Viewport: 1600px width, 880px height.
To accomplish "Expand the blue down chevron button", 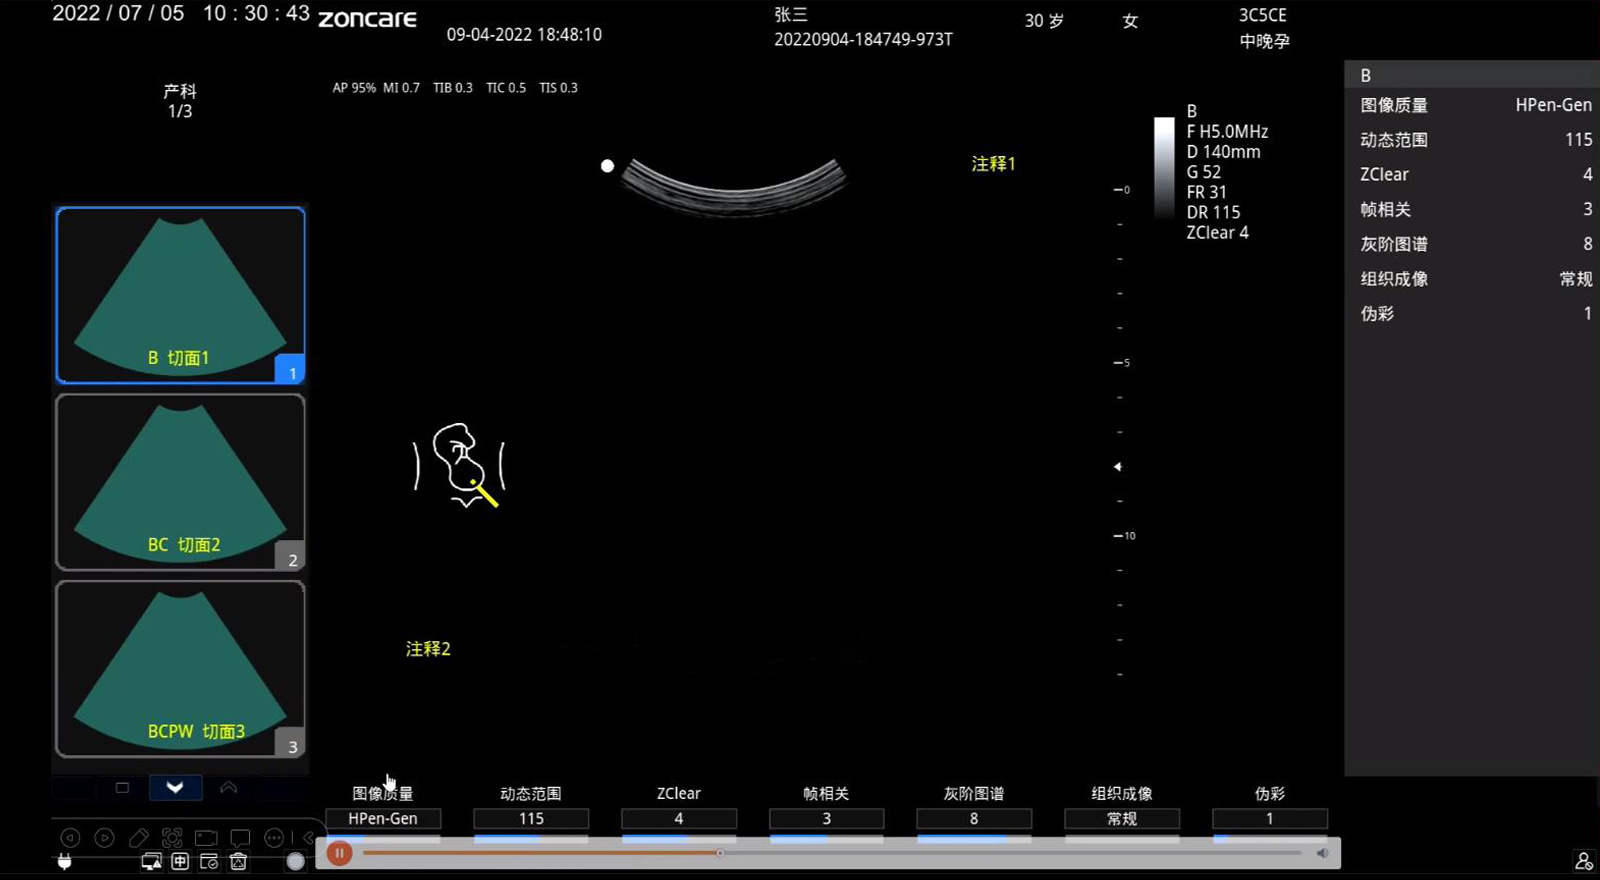I will pyautogui.click(x=175, y=788).
